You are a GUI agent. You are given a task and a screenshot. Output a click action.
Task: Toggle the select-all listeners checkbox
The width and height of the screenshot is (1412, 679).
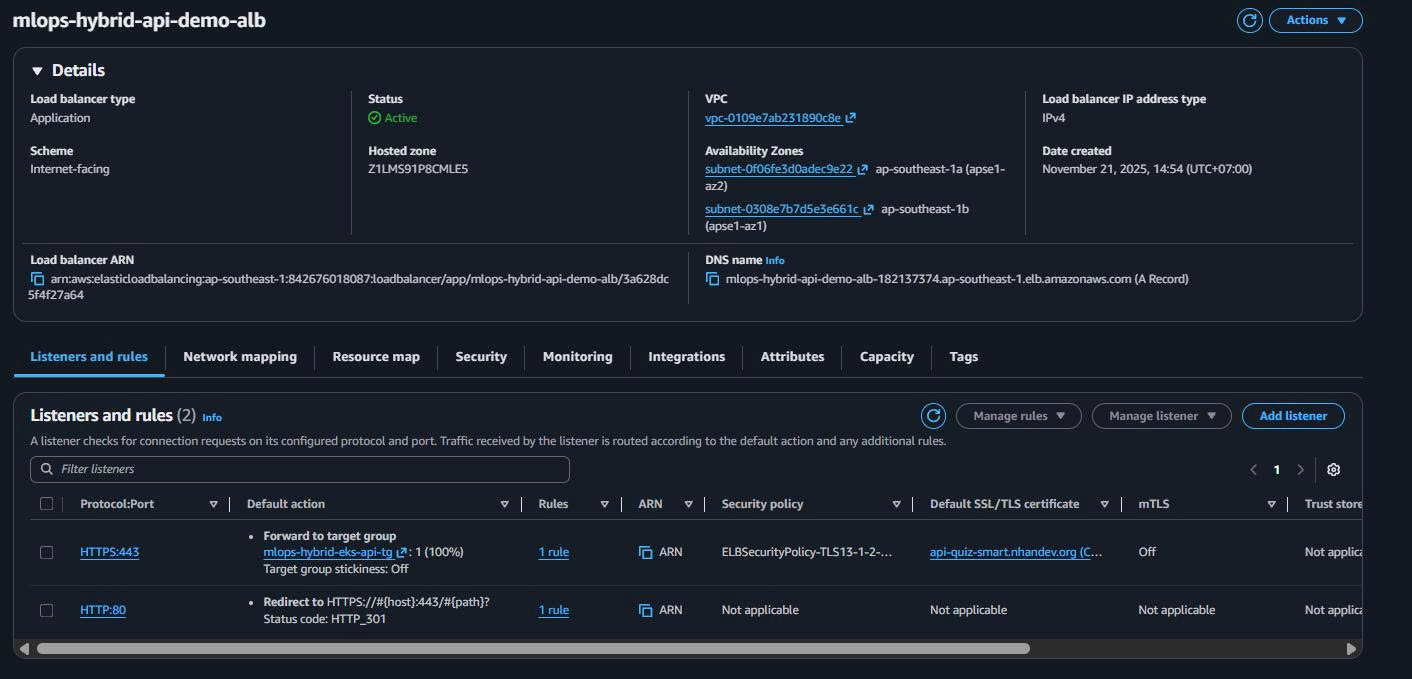(46, 504)
